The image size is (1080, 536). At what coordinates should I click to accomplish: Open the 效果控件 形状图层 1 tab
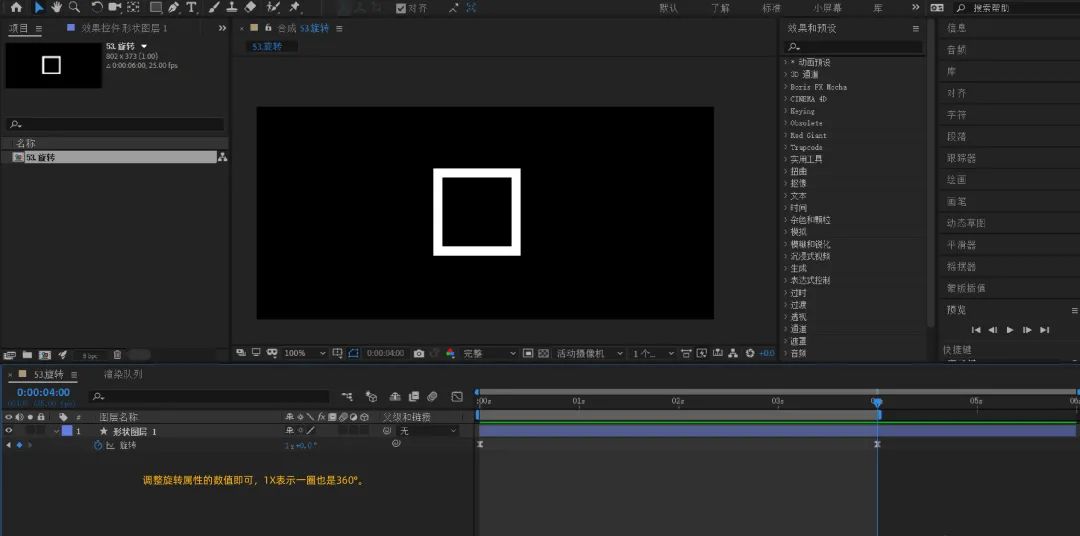(124, 28)
